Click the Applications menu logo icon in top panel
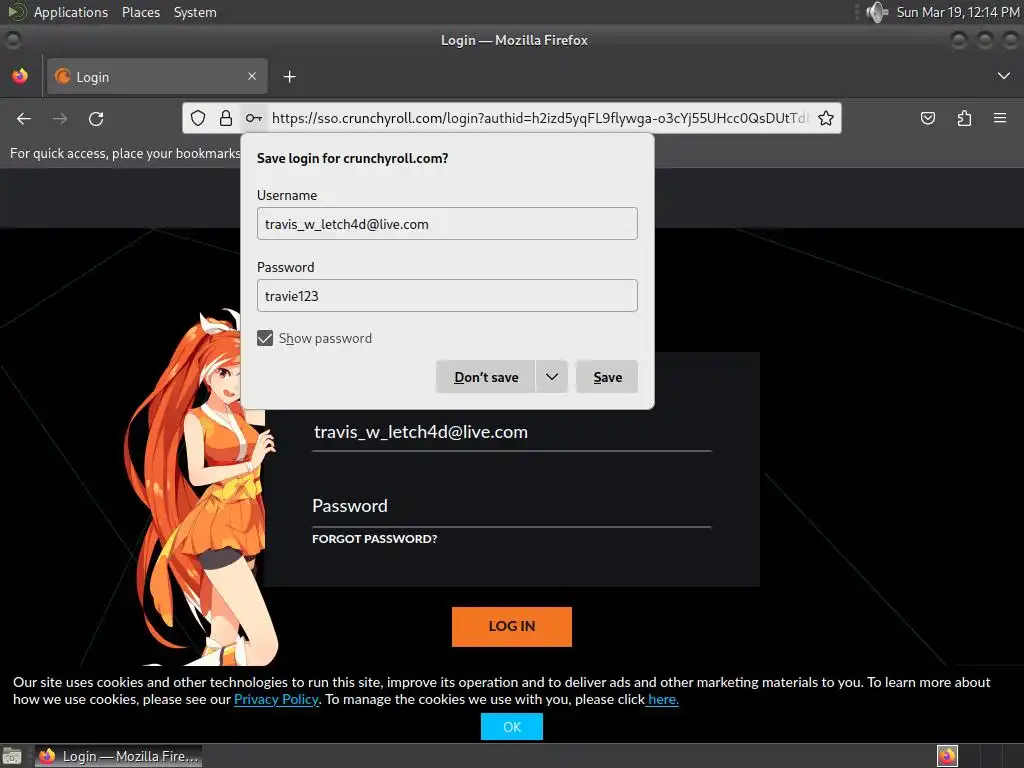1024x768 pixels. [16, 12]
